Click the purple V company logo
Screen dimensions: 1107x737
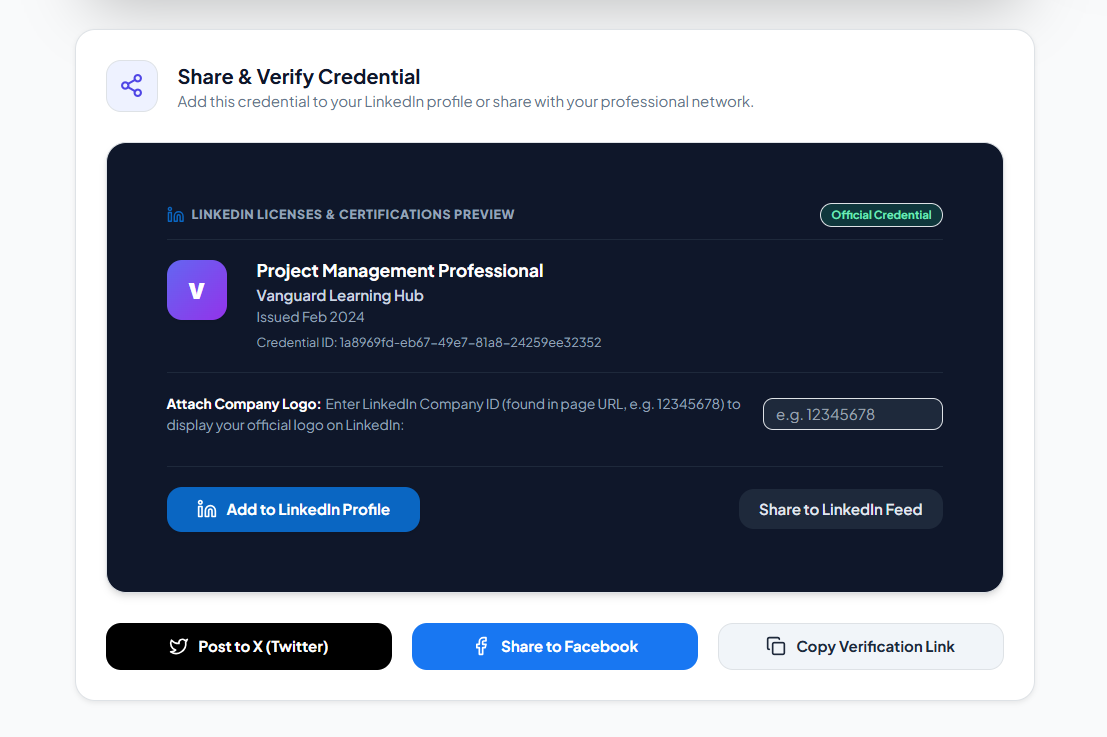pos(197,290)
